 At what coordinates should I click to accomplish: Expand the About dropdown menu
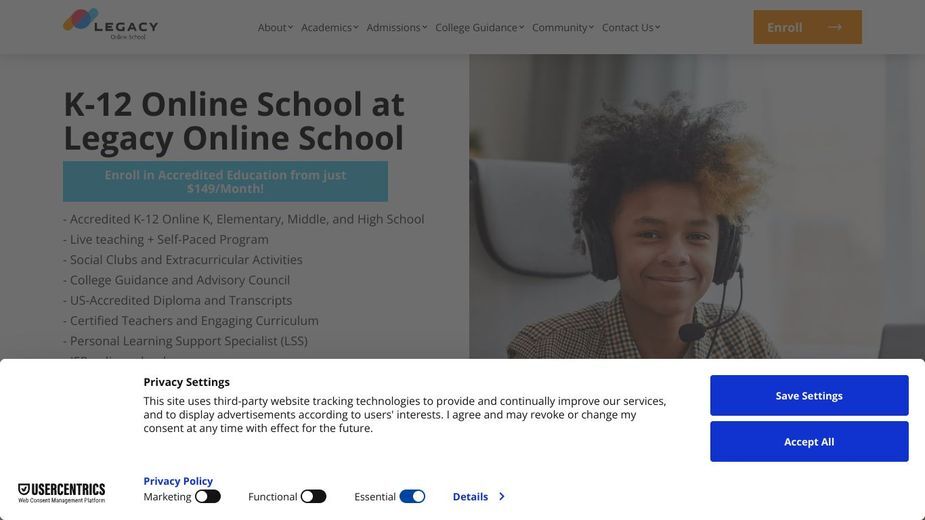point(275,27)
